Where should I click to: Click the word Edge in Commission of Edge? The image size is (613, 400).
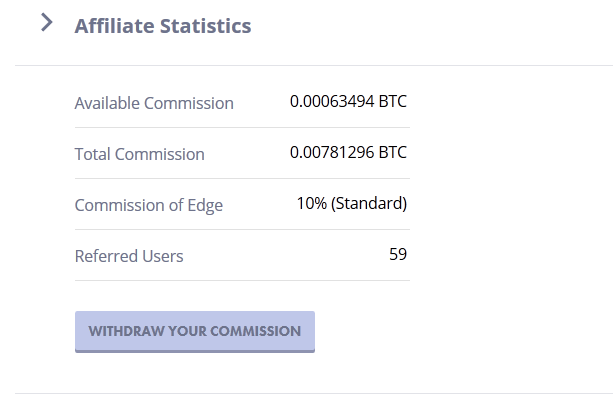[x=203, y=205]
